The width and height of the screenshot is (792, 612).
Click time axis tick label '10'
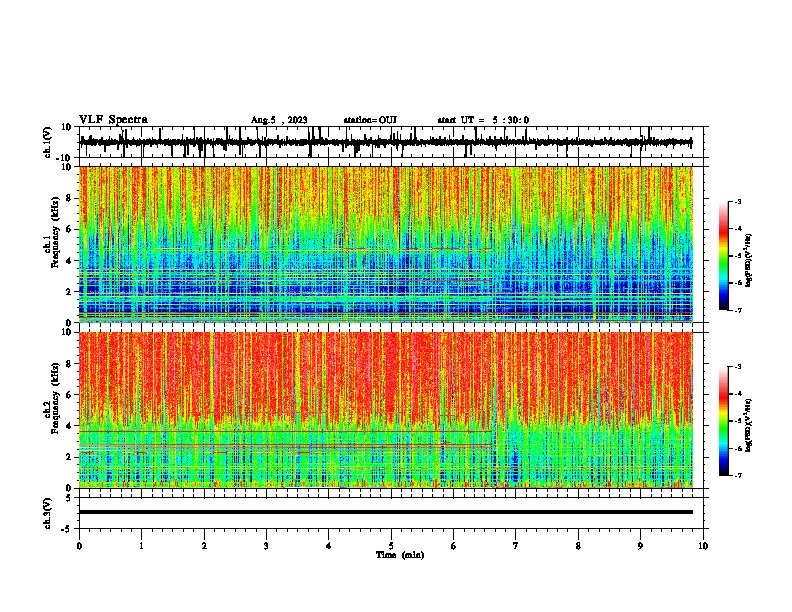(x=703, y=545)
